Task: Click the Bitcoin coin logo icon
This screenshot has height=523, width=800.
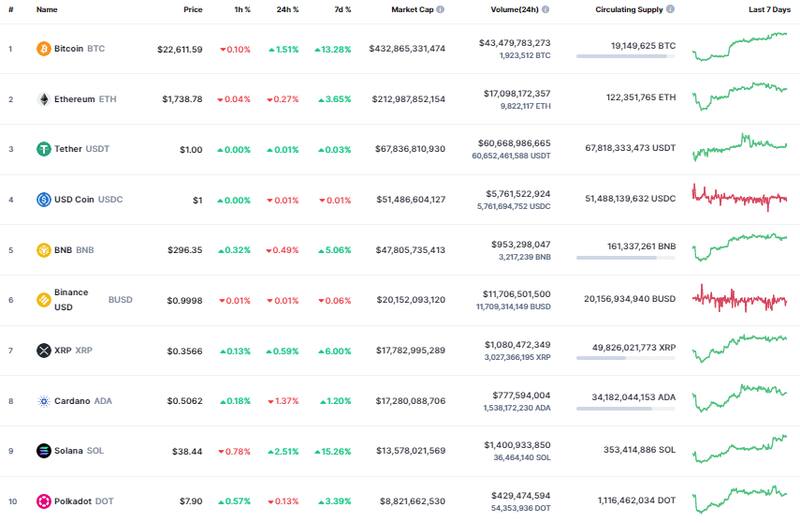Action: (43, 48)
